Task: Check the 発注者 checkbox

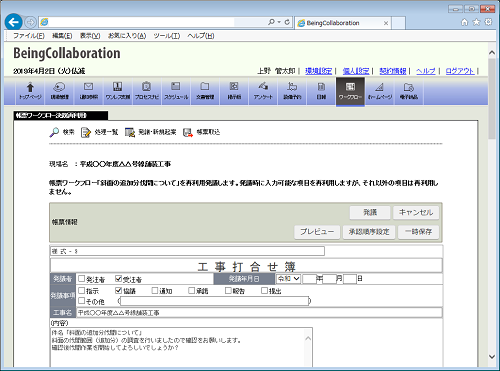Action: [x=82, y=278]
